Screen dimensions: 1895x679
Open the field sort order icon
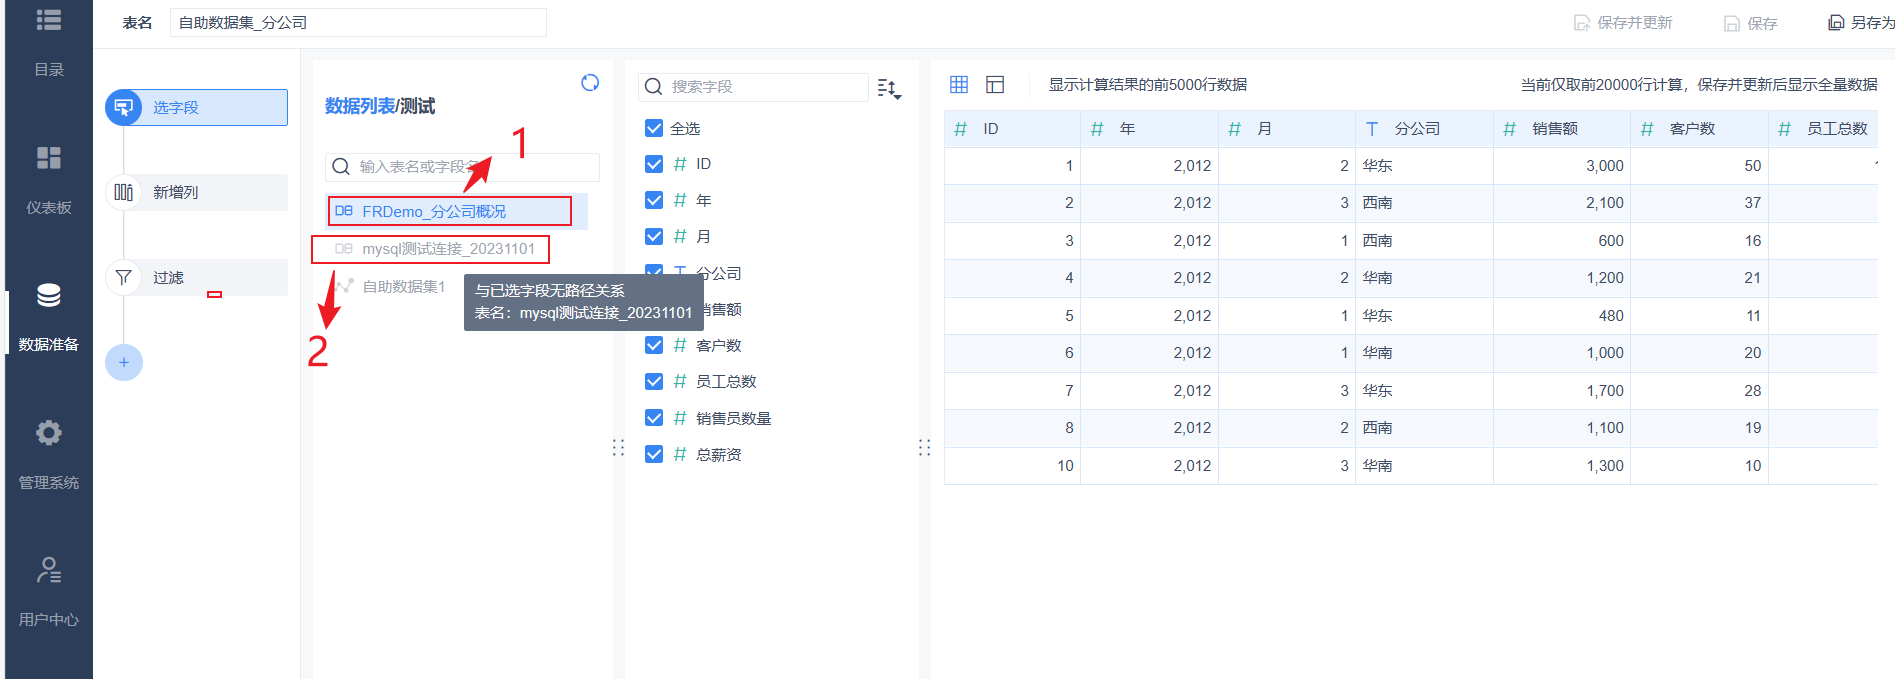889,89
